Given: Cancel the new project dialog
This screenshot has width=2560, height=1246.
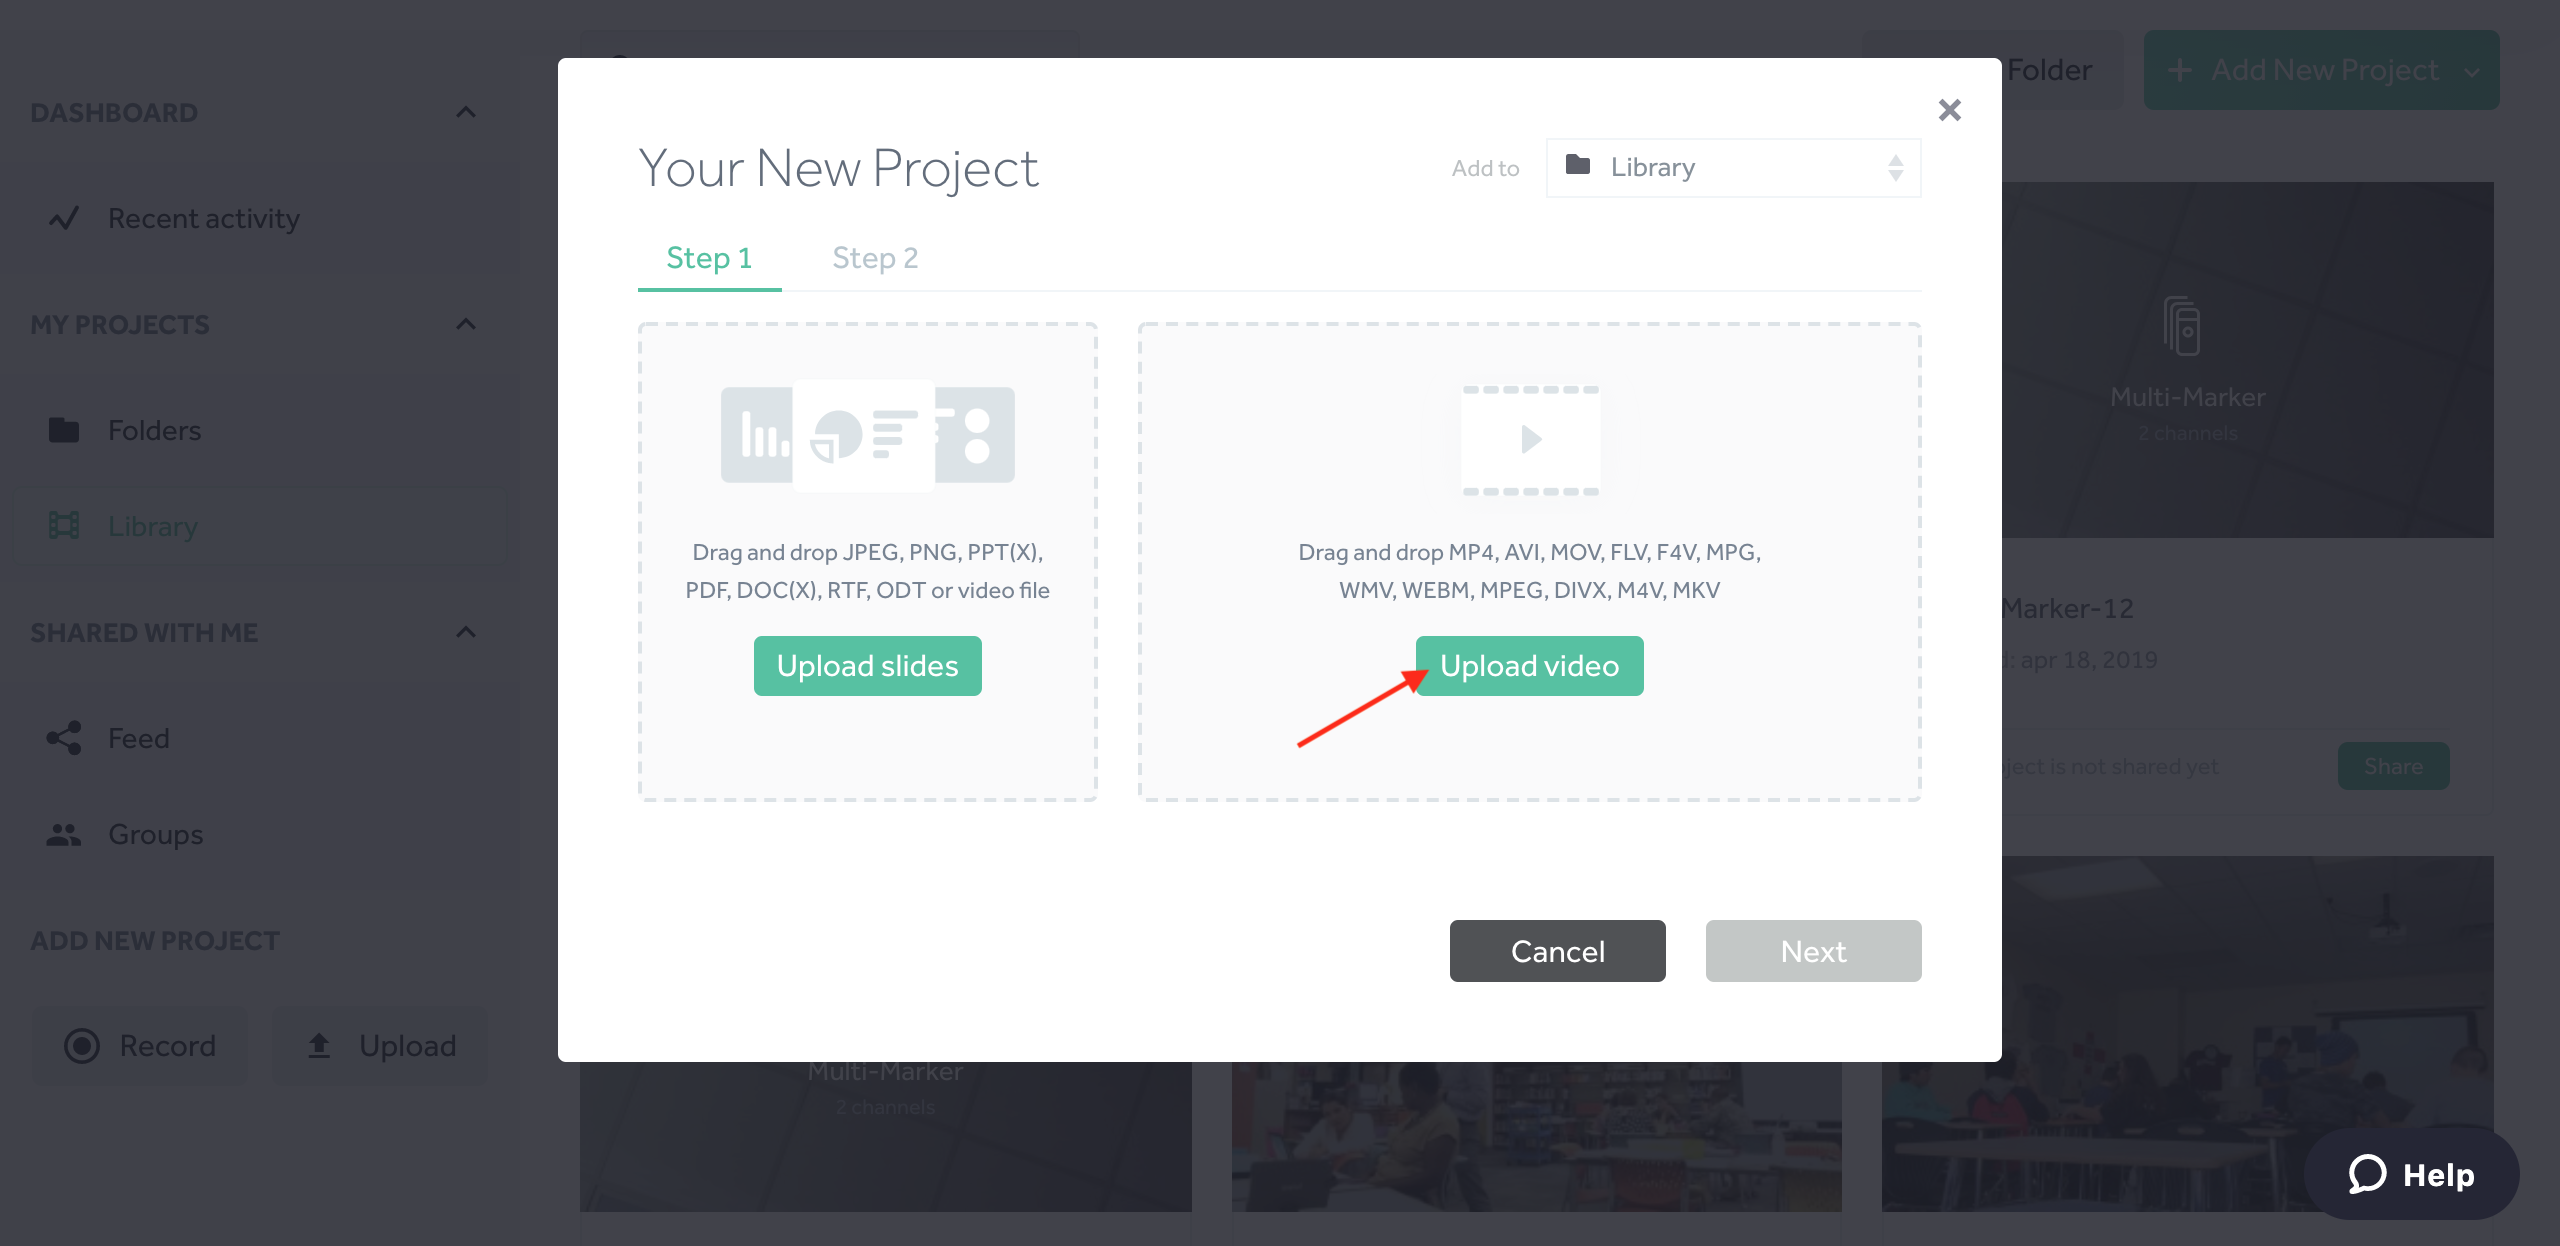Looking at the screenshot, I should tap(1557, 951).
